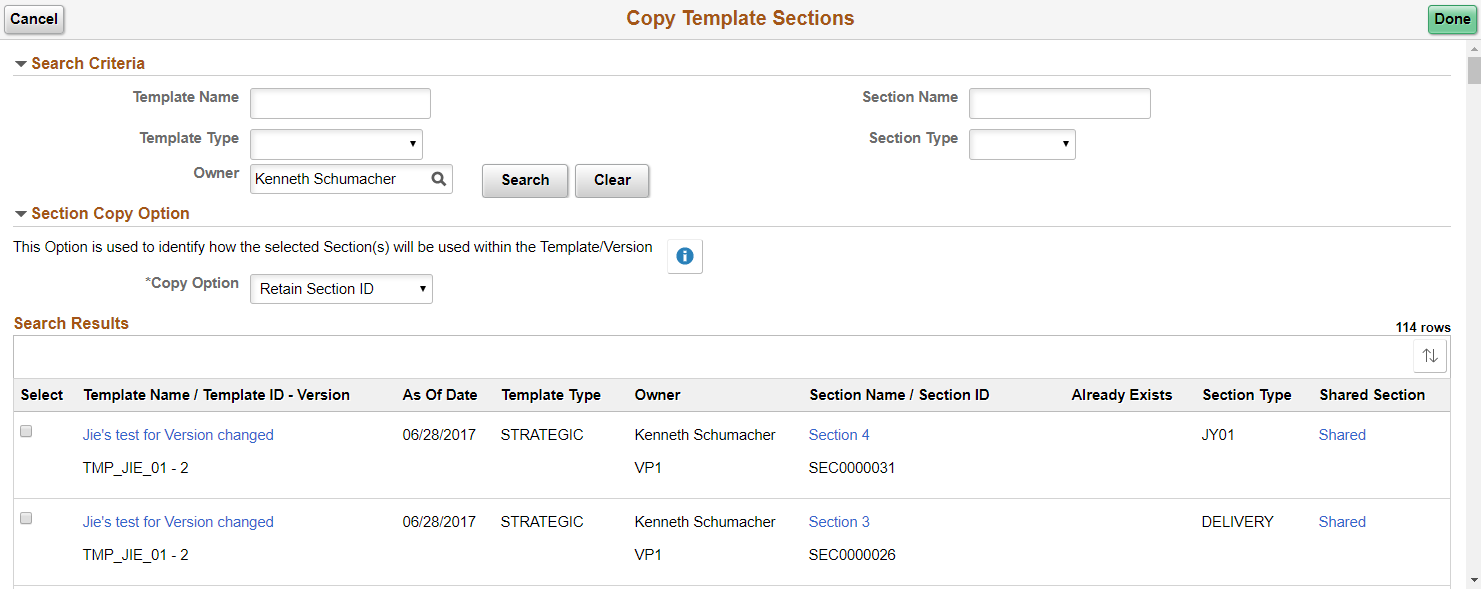Viewport: 1481px width, 591px height.
Task: Click the Cancel button
Action: pos(34,19)
